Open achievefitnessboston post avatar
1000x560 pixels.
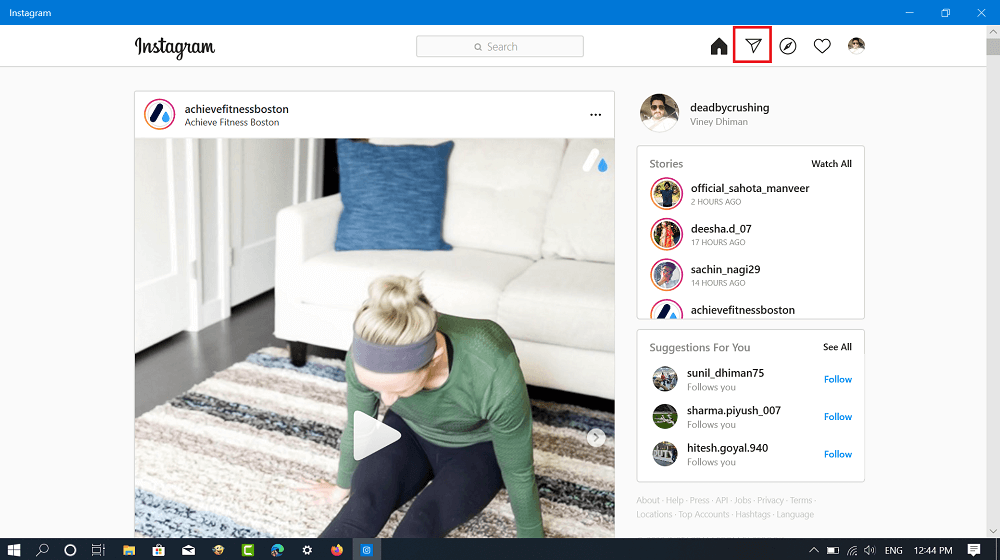[159, 115]
